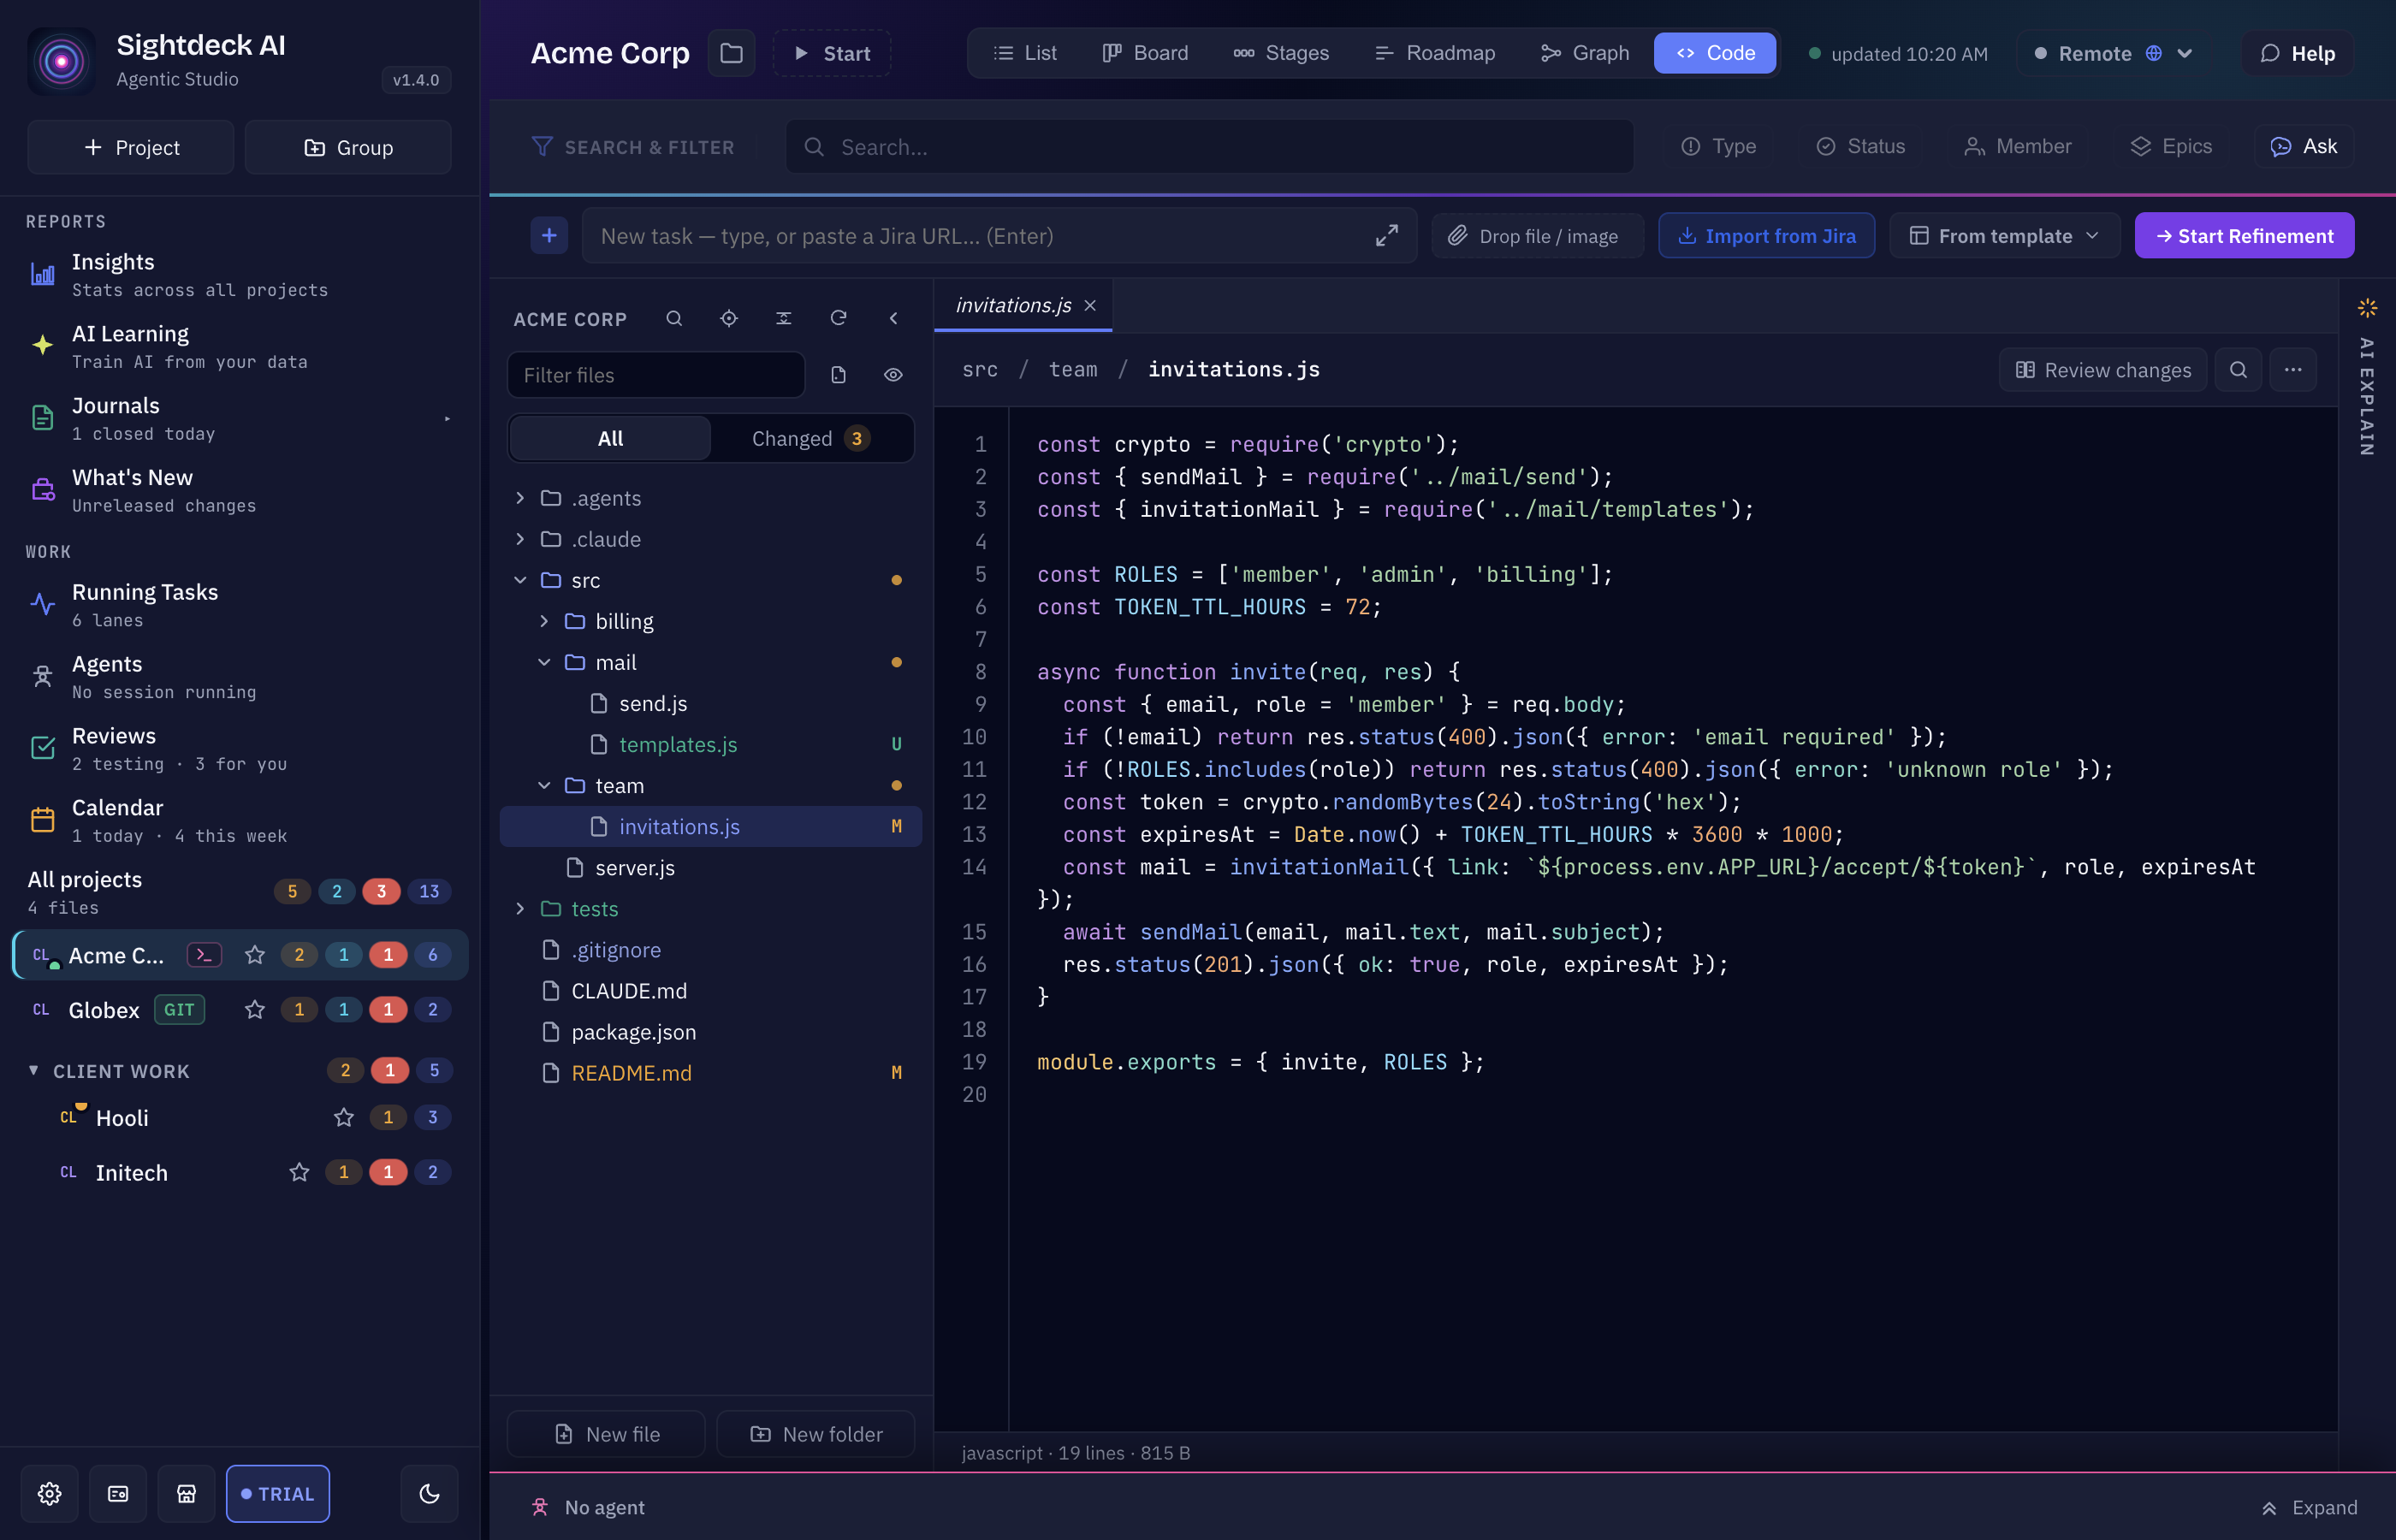The width and height of the screenshot is (2396, 1540).
Task: Open editor more options ellipsis
Action: click(2293, 370)
